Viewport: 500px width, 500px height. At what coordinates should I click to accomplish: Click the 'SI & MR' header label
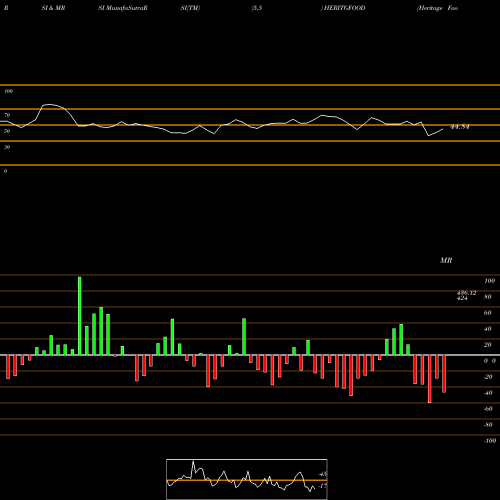53,8
